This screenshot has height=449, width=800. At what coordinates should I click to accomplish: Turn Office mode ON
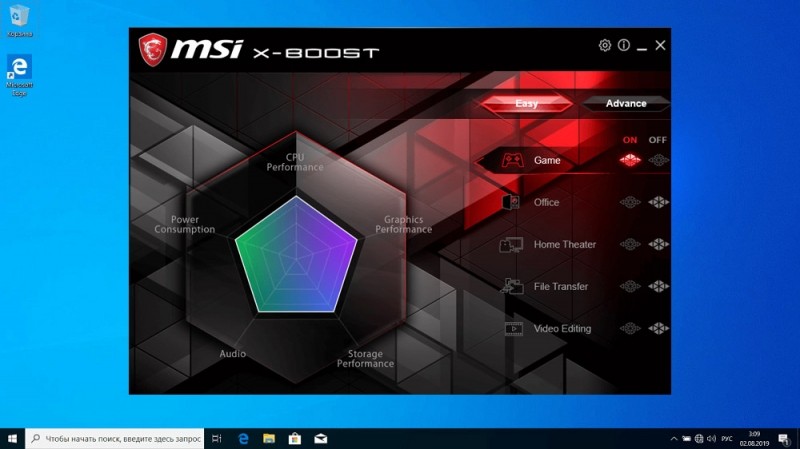tap(630, 202)
